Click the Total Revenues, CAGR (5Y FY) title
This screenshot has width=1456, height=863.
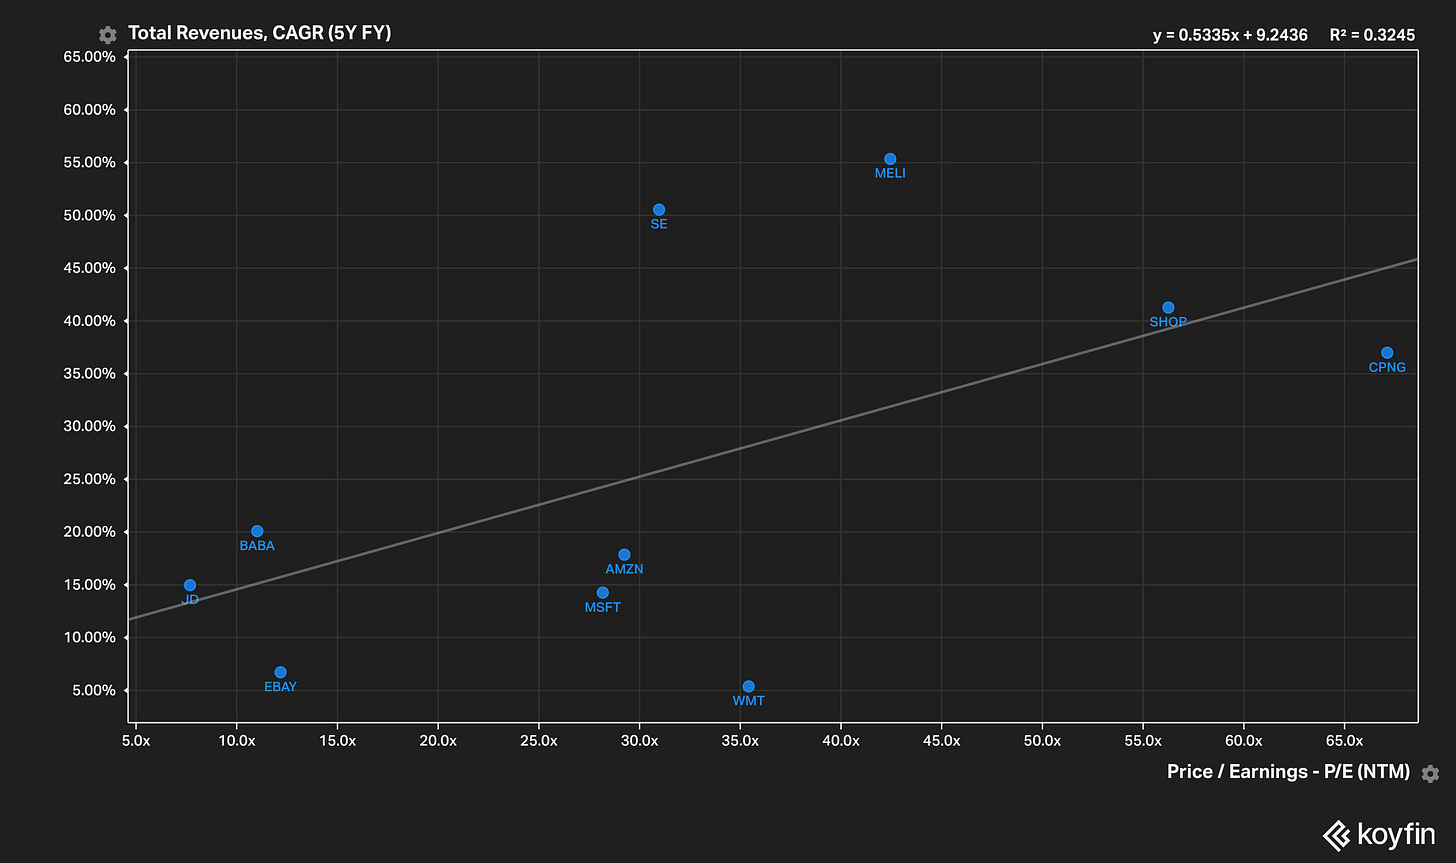pyautogui.click(x=259, y=34)
